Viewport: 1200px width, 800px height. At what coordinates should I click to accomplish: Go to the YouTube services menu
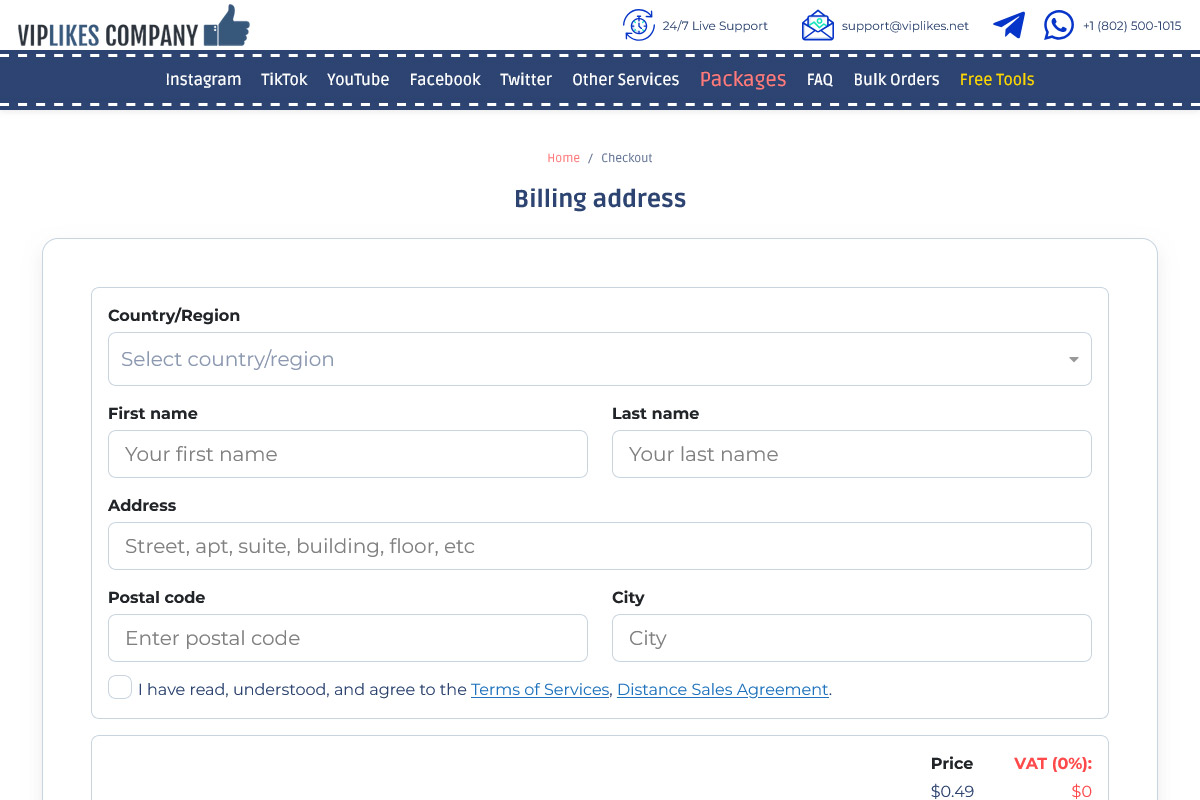(358, 80)
